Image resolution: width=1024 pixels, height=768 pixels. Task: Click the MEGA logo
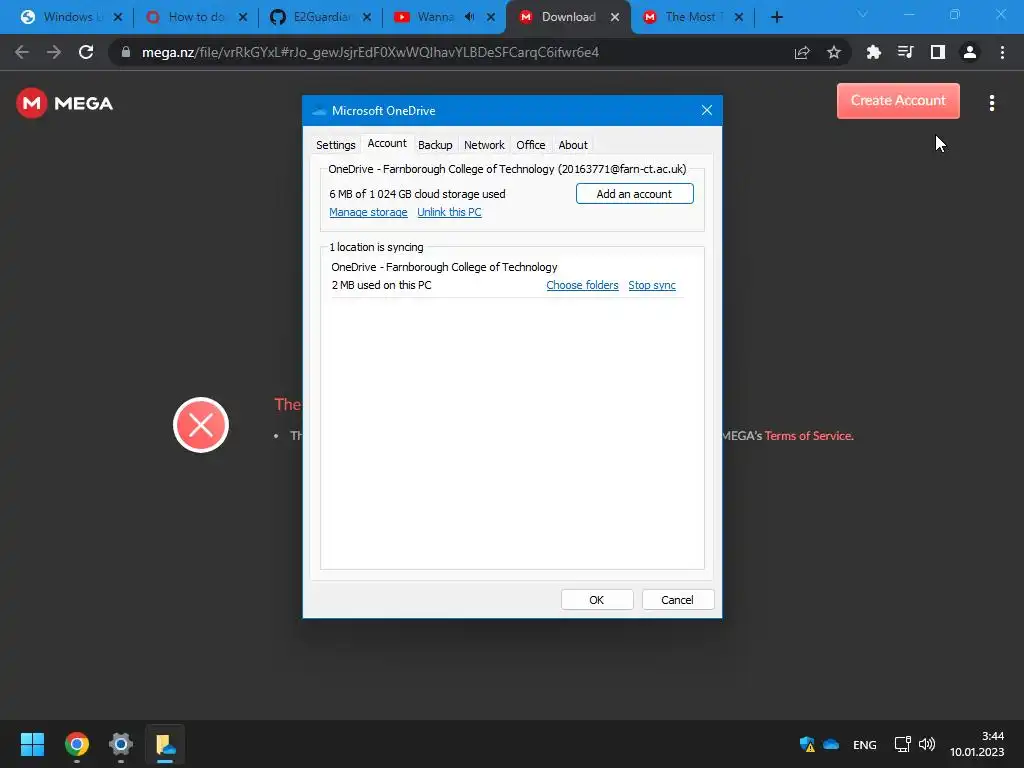[65, 103]
